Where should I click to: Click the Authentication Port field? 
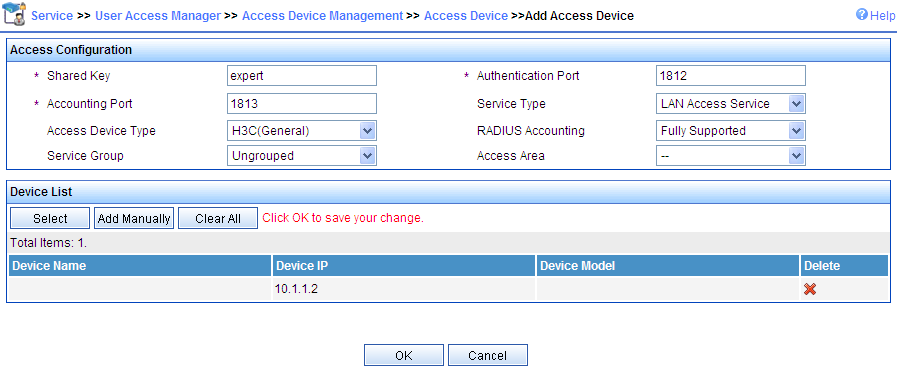pos(731,76)
